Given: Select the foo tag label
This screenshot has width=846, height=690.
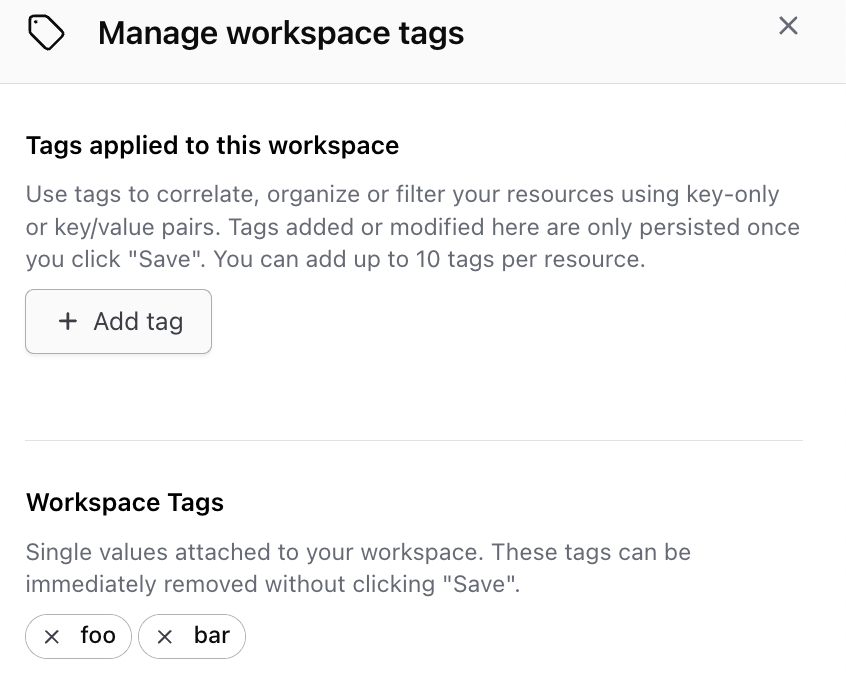Looking at the screenshot, I should [98, 636].
